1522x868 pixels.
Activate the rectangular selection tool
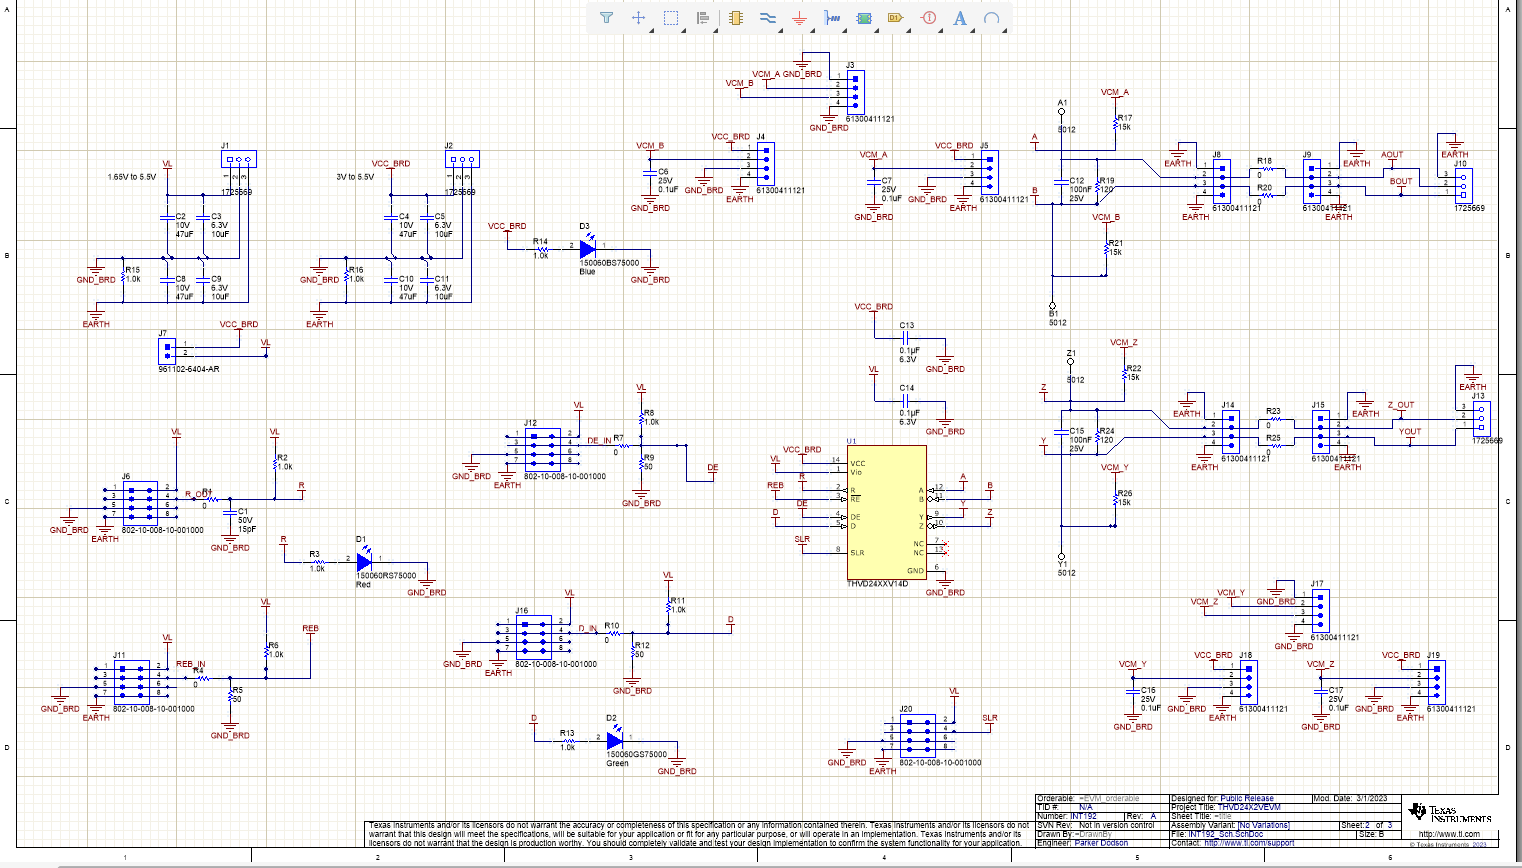tap(670, 17)
